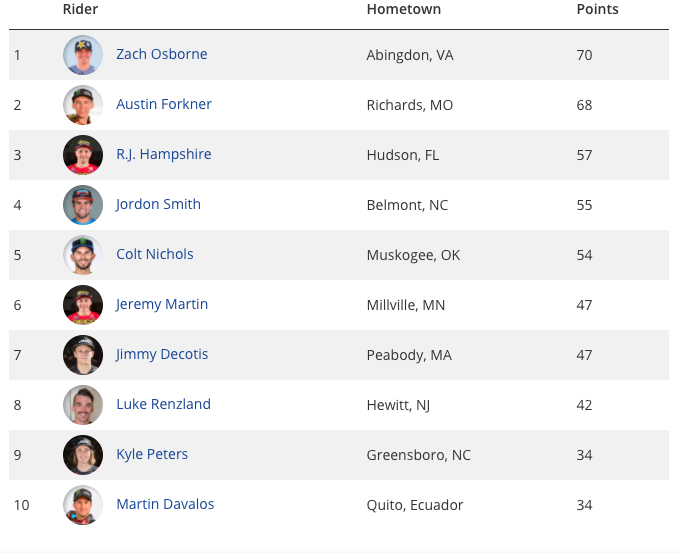The height and width of the screenshot is (553, 680).
Task: Open R.J. Hampshire rider page
Action: 164,154
